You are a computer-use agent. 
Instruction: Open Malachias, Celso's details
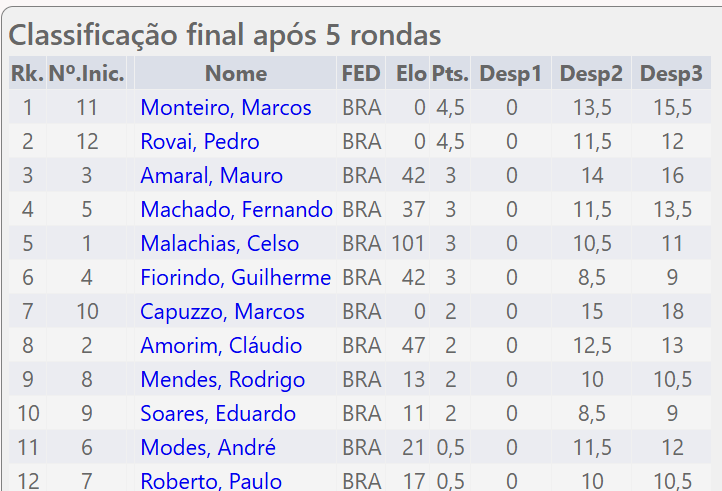tap(219, 244)
